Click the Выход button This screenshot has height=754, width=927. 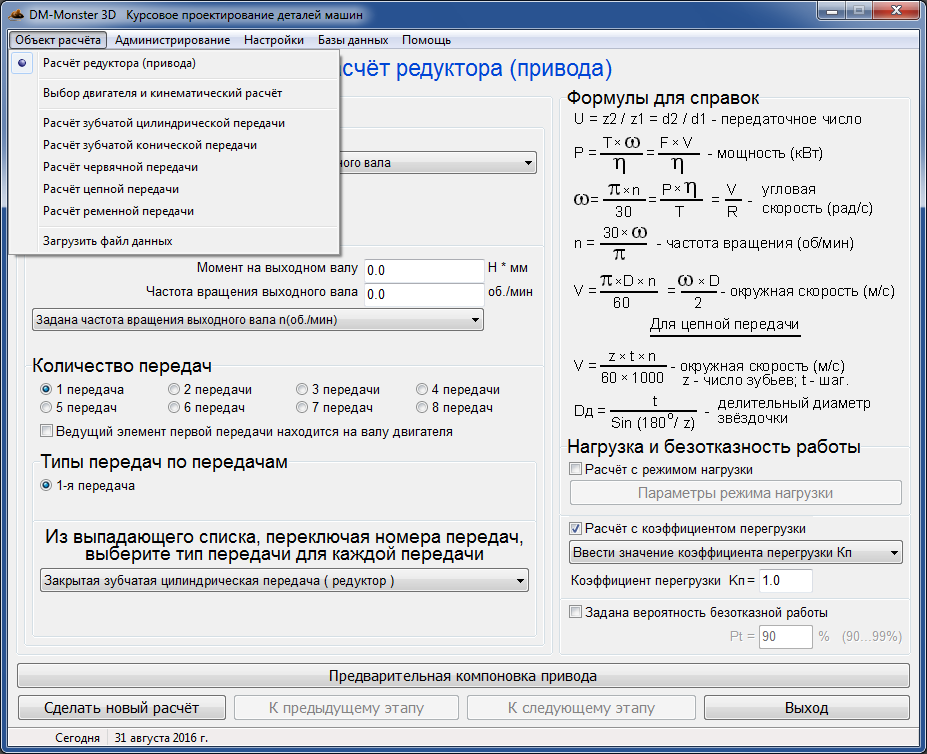coord(806,707)
